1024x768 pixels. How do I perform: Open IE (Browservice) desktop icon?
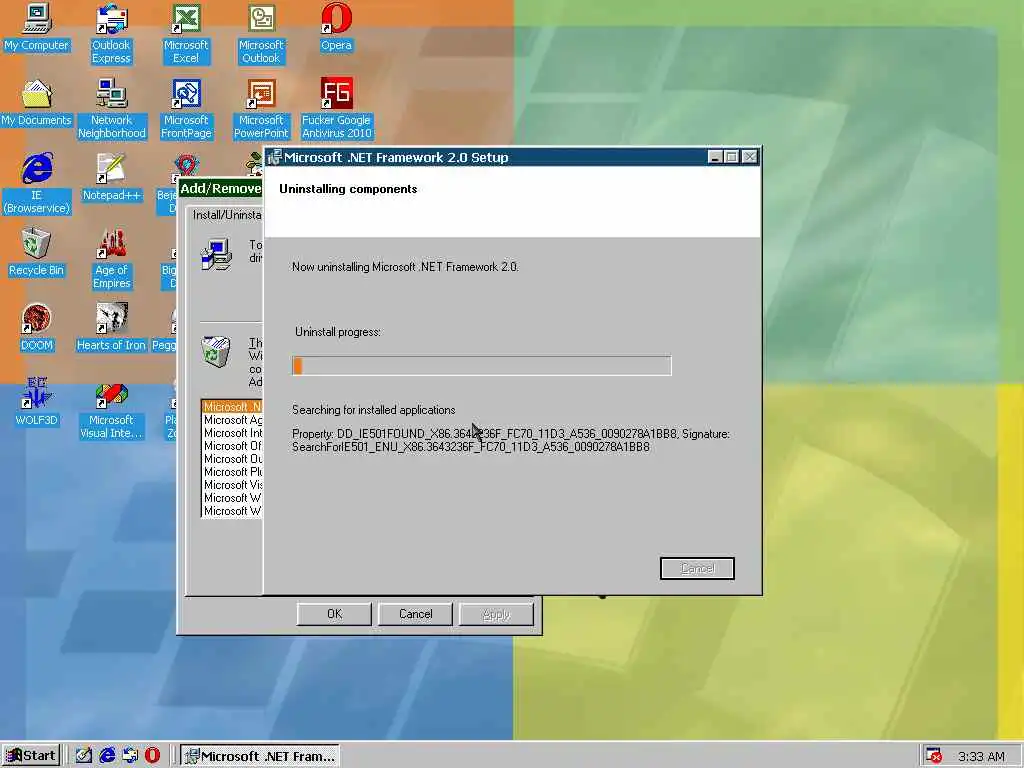[37, 184]
